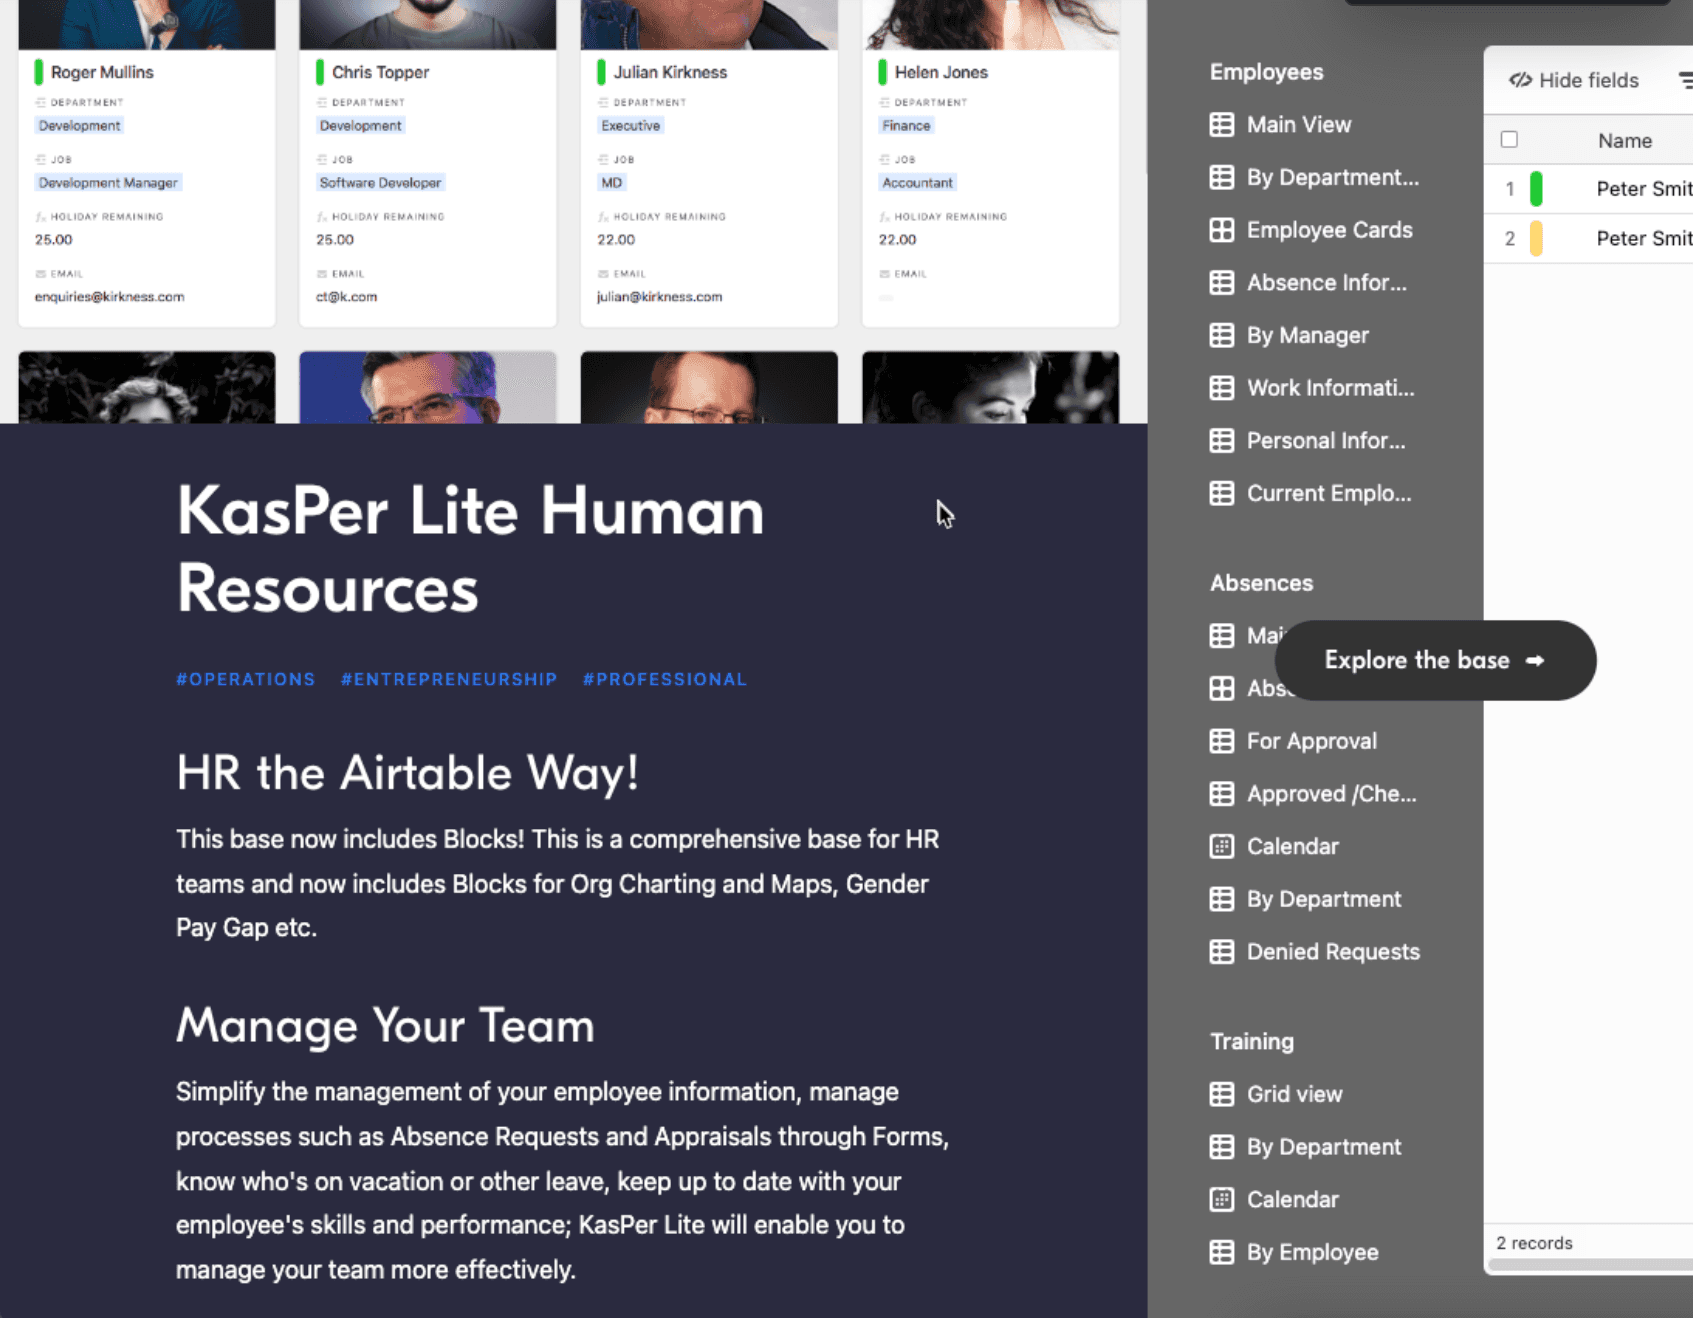
Task: Follow the #OPERATIONS tag link
Action: [246, 679]
